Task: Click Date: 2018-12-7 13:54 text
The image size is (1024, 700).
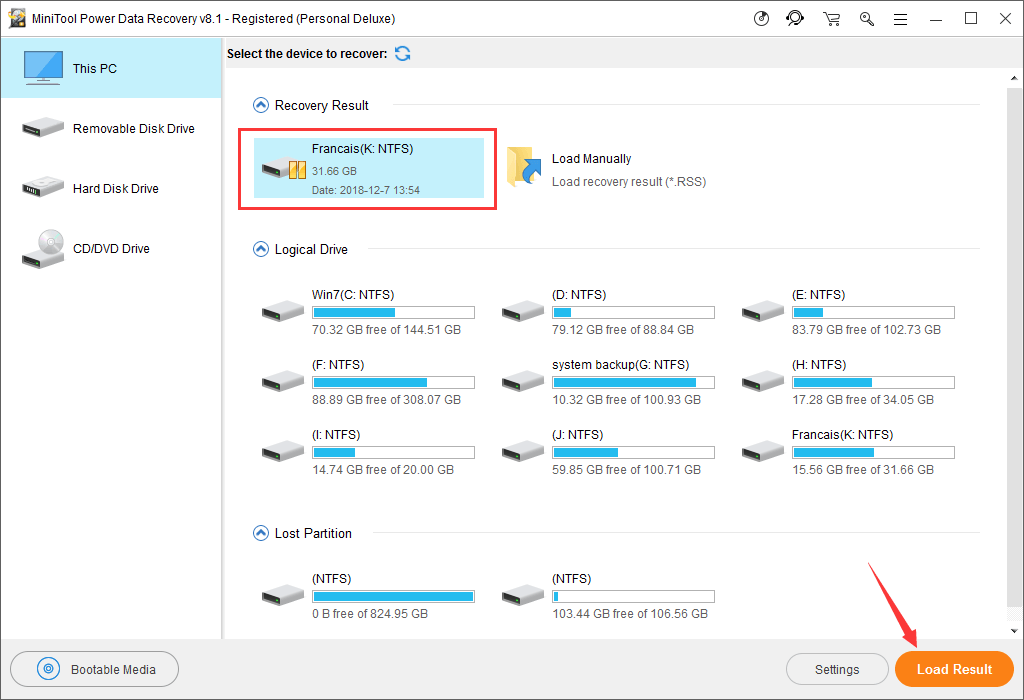Action: click(366, 190)
